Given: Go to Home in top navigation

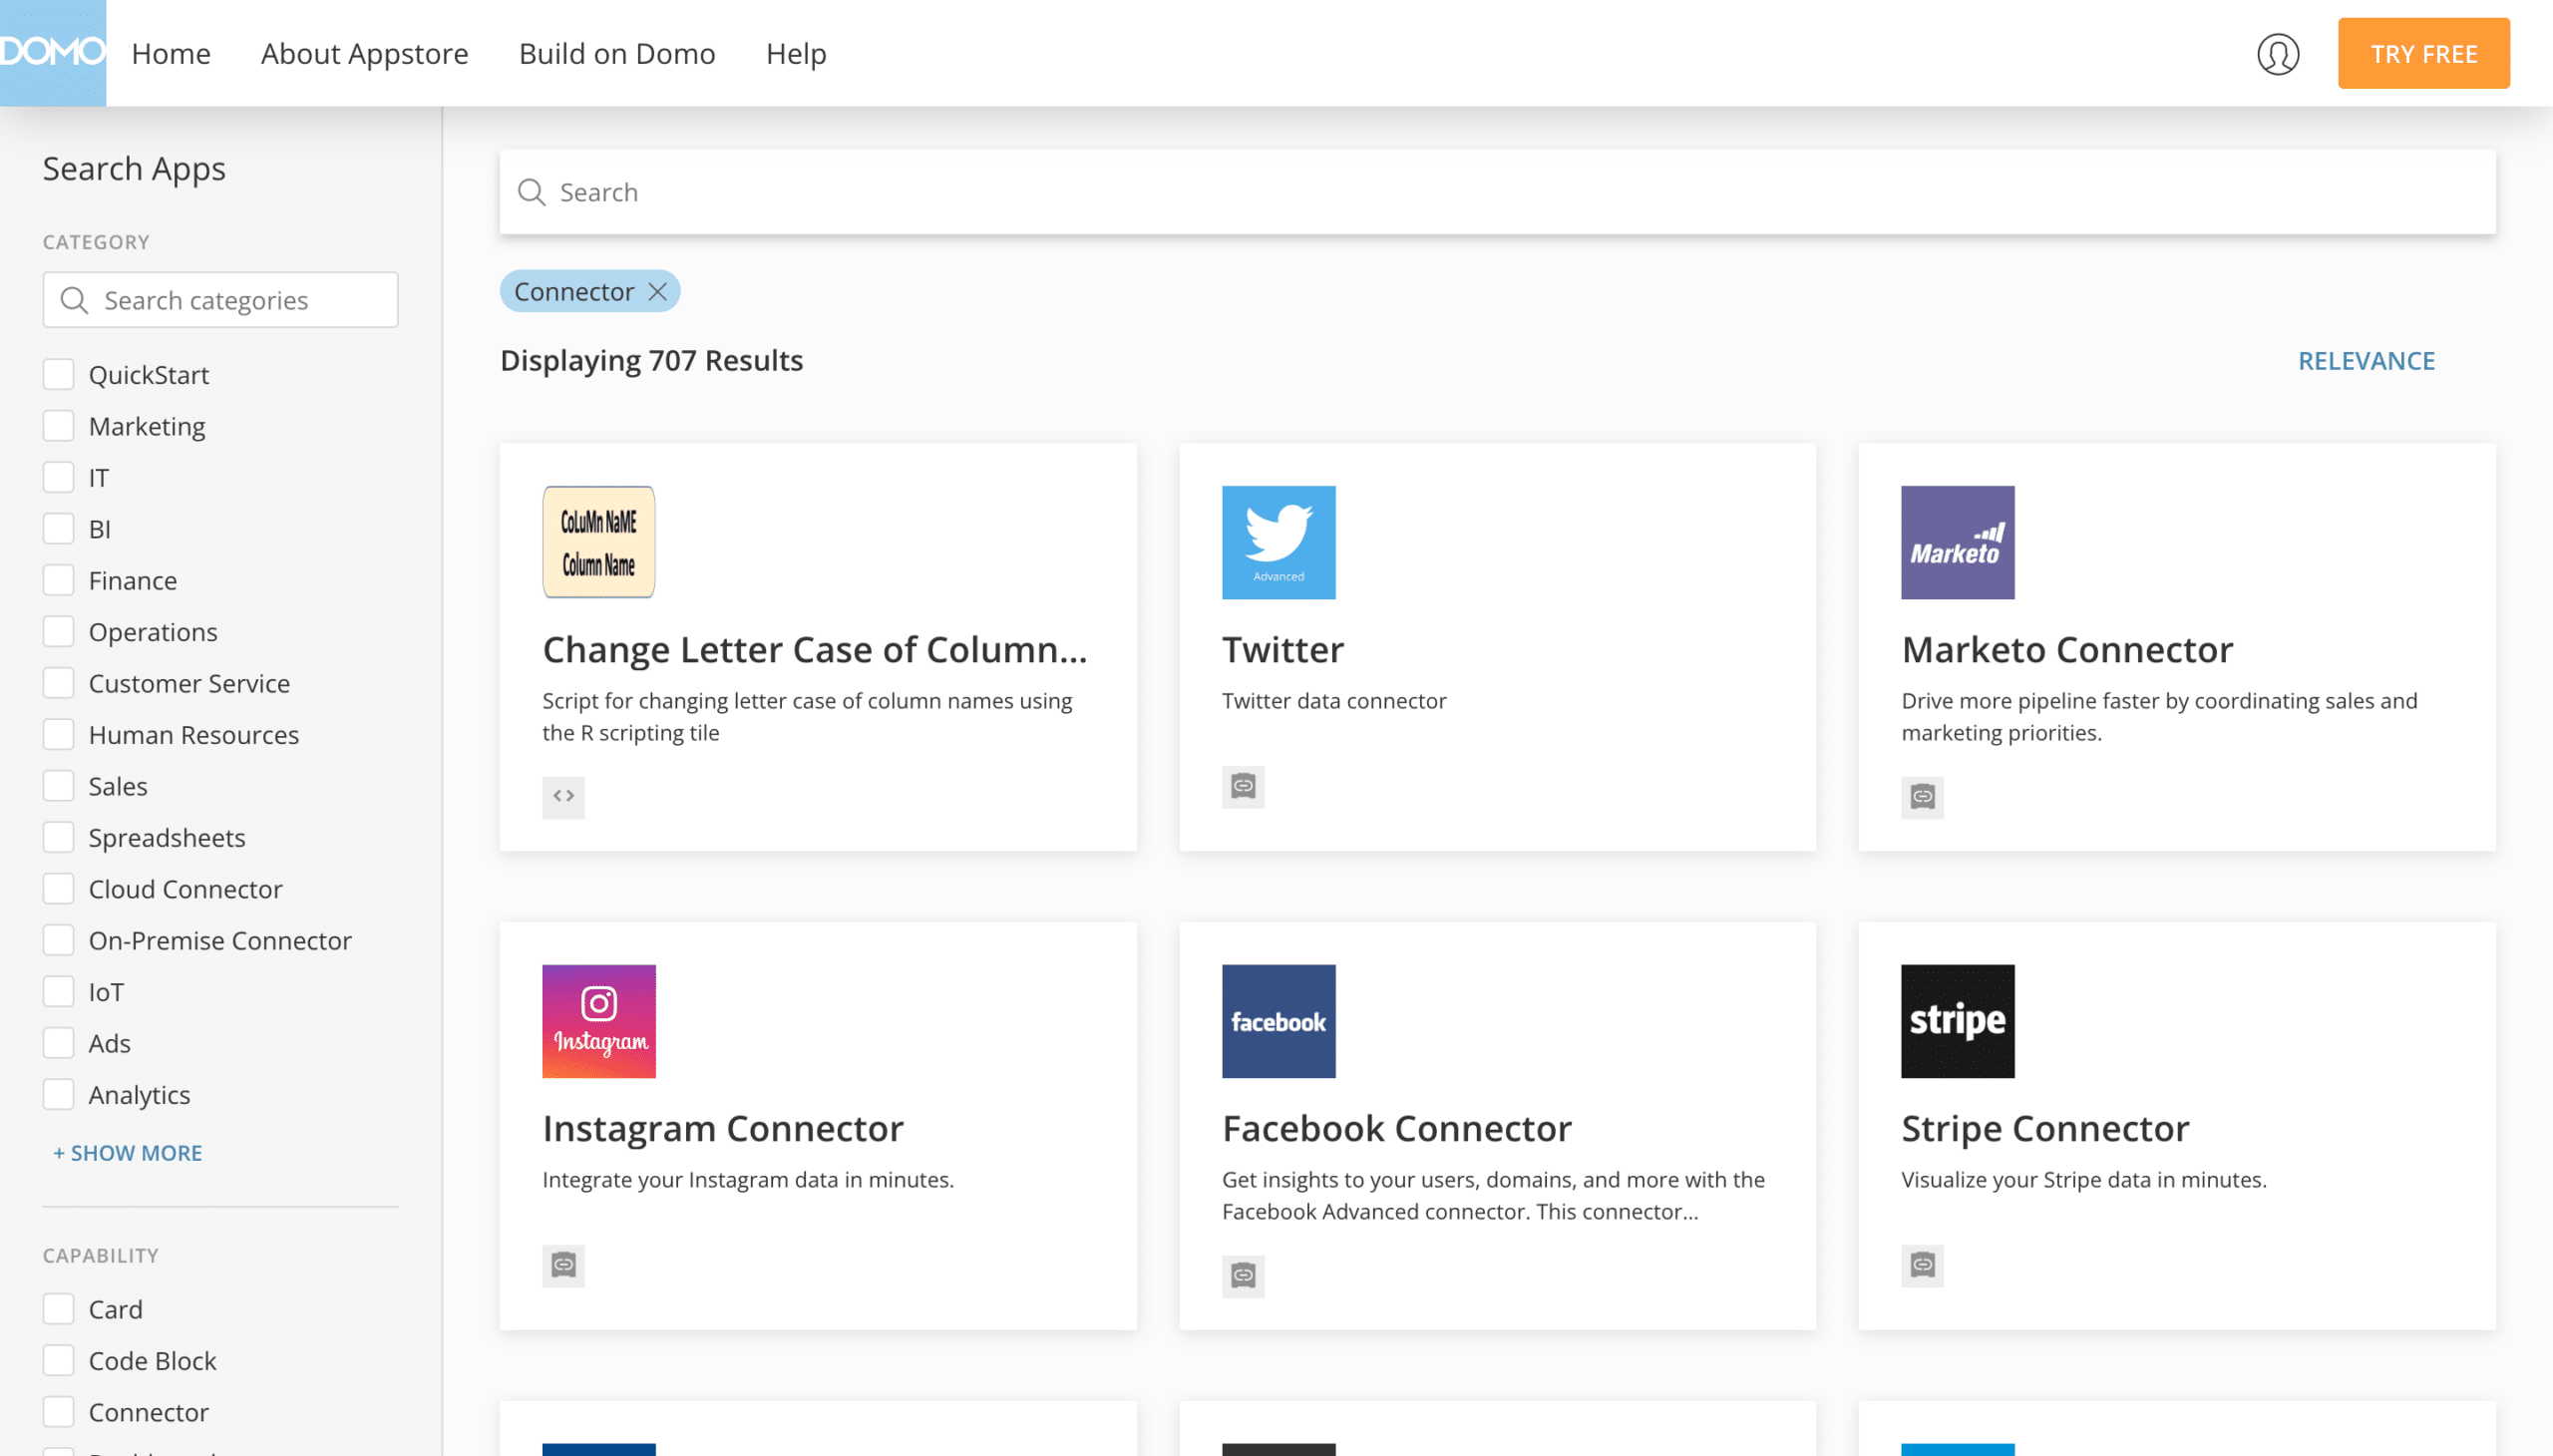Looking at the screenshot, I should [x=171, y=53].
